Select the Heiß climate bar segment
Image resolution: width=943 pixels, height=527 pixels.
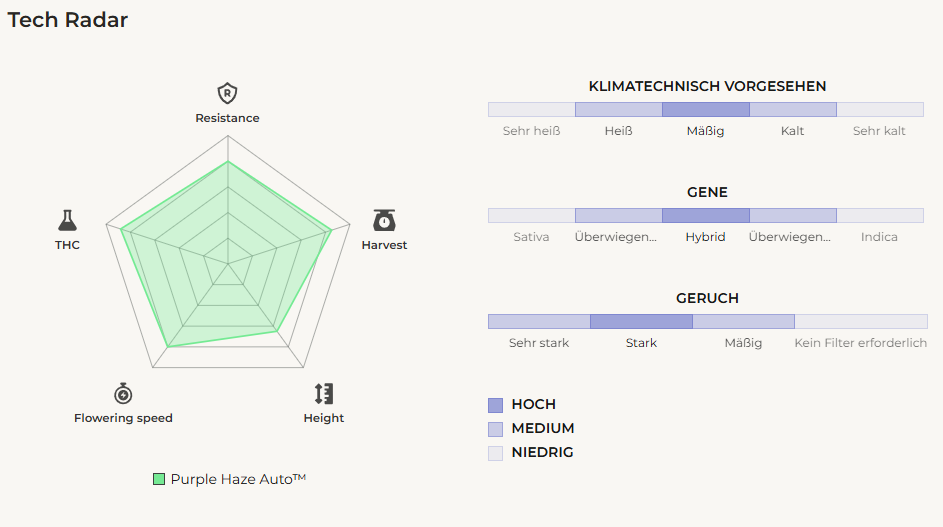[618, 110]
